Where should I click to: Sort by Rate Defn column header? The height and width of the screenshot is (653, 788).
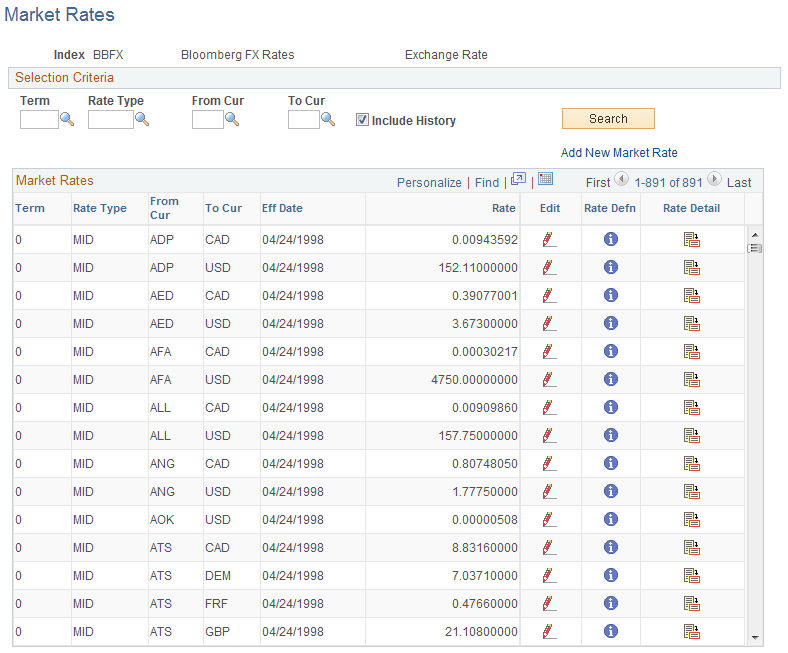(610, 208)
